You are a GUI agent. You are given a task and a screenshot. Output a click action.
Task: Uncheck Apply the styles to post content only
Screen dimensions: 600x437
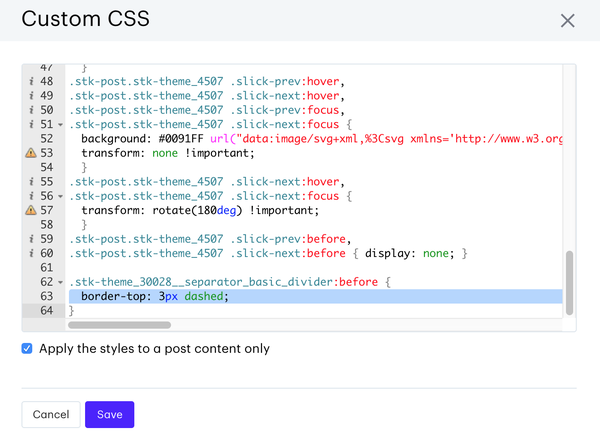click(x=27, y=349)
